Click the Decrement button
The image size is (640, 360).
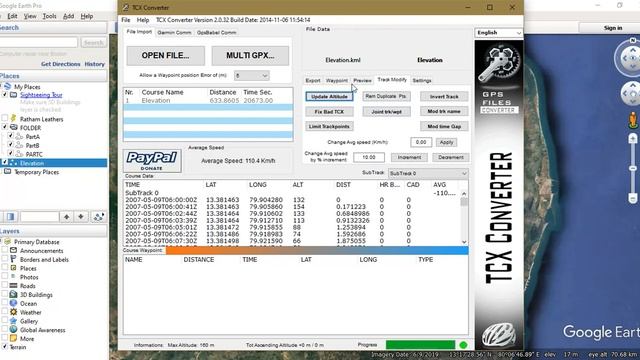coord(451,157)
